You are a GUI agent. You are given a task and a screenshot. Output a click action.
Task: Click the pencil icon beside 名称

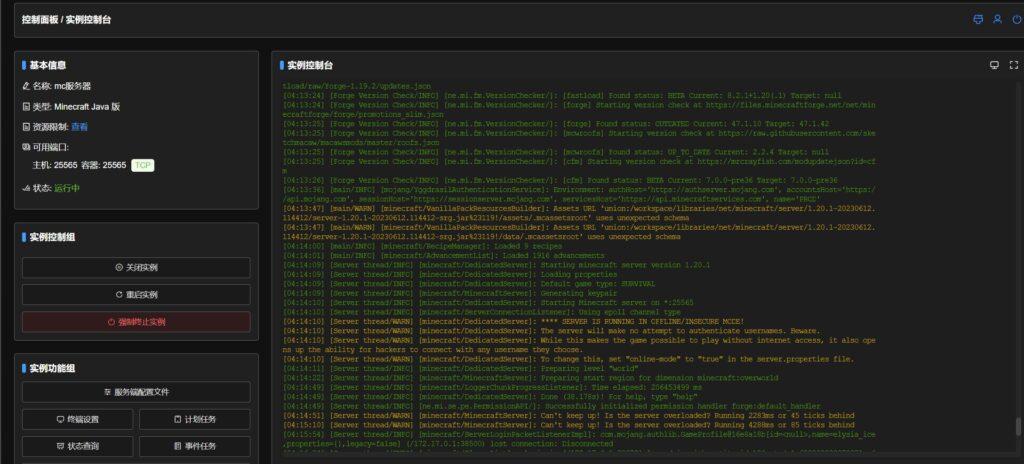pyautogui.click(x=26, y=86)
